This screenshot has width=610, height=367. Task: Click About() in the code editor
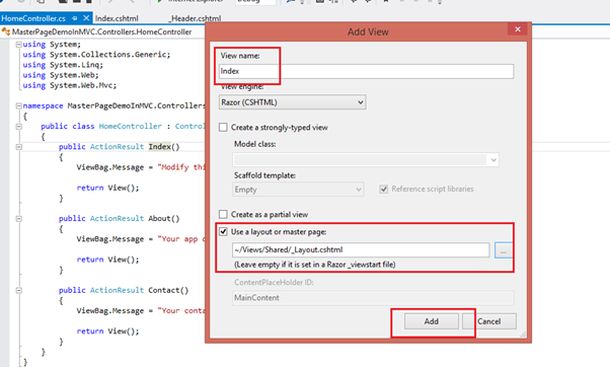coord(164,218)
